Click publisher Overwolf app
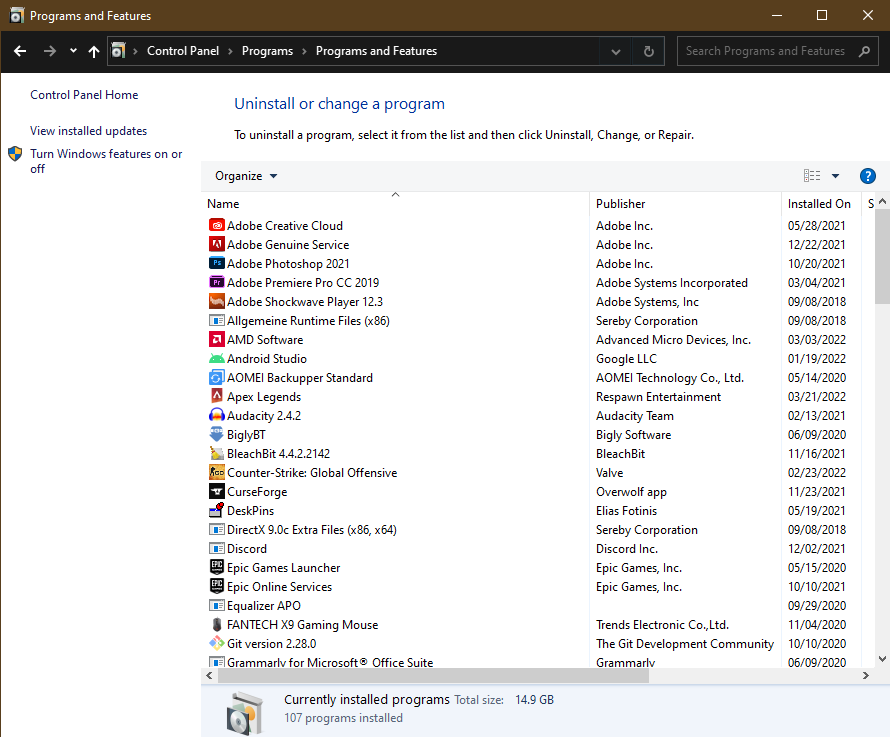The image size is (890, 737). [631, 492]
